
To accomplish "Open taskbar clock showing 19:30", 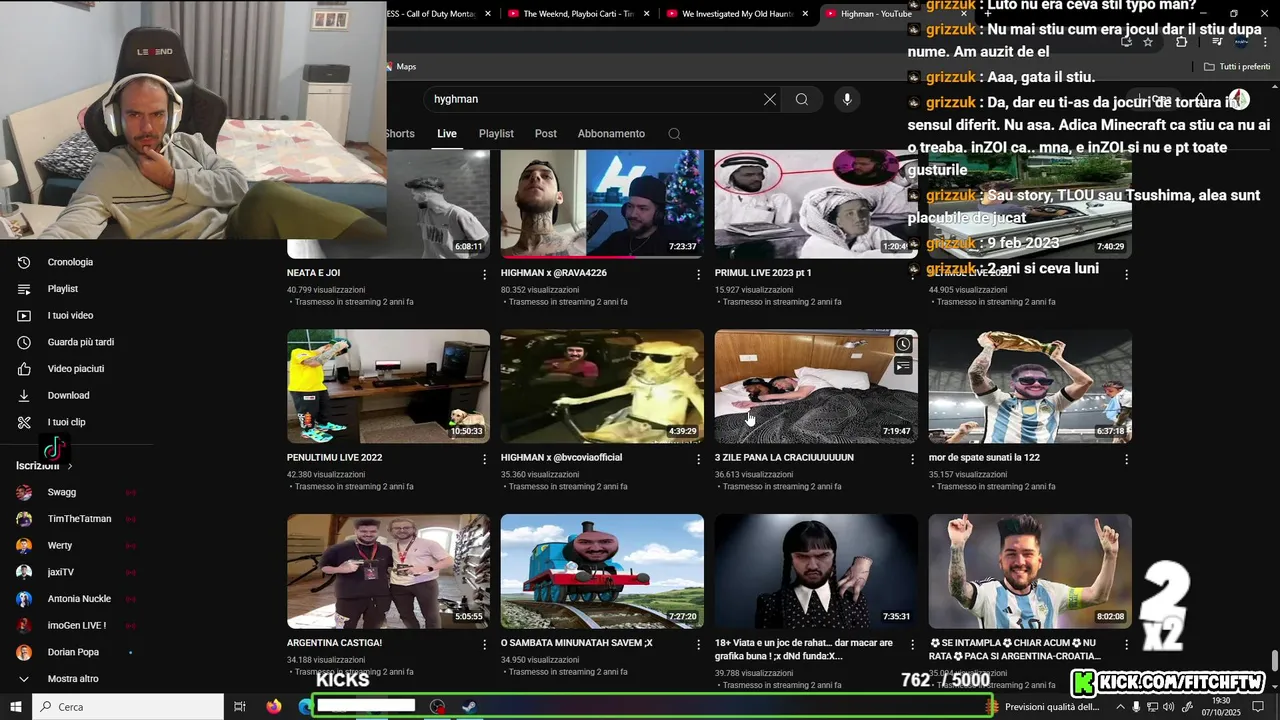I will (x=1223, y=706).
